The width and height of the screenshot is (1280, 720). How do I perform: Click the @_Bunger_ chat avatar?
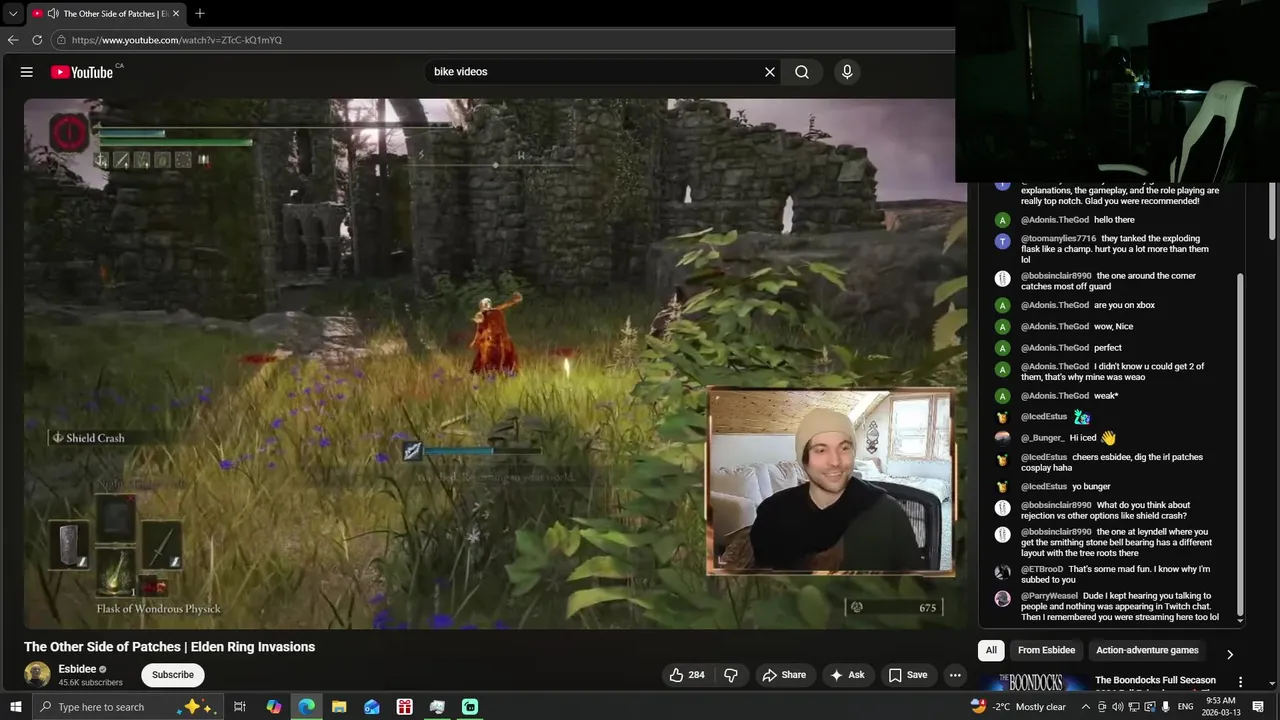coord(1003,438)
